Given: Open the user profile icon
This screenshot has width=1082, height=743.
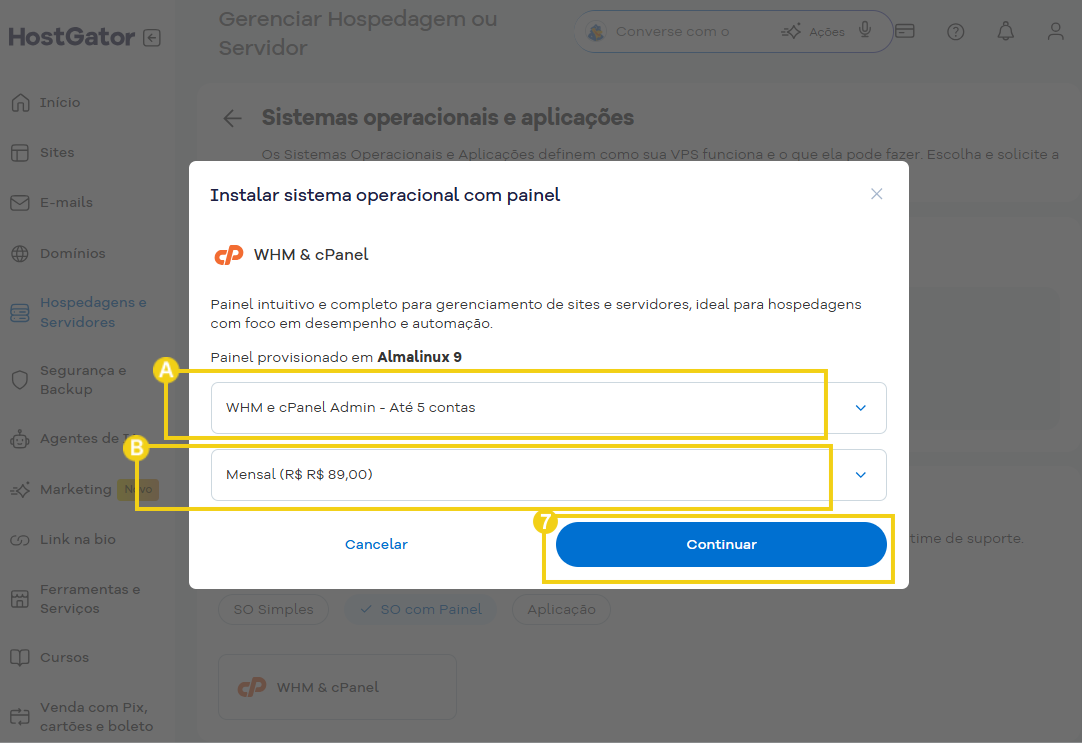Looking at the screenshot, I should [1055, 31].
